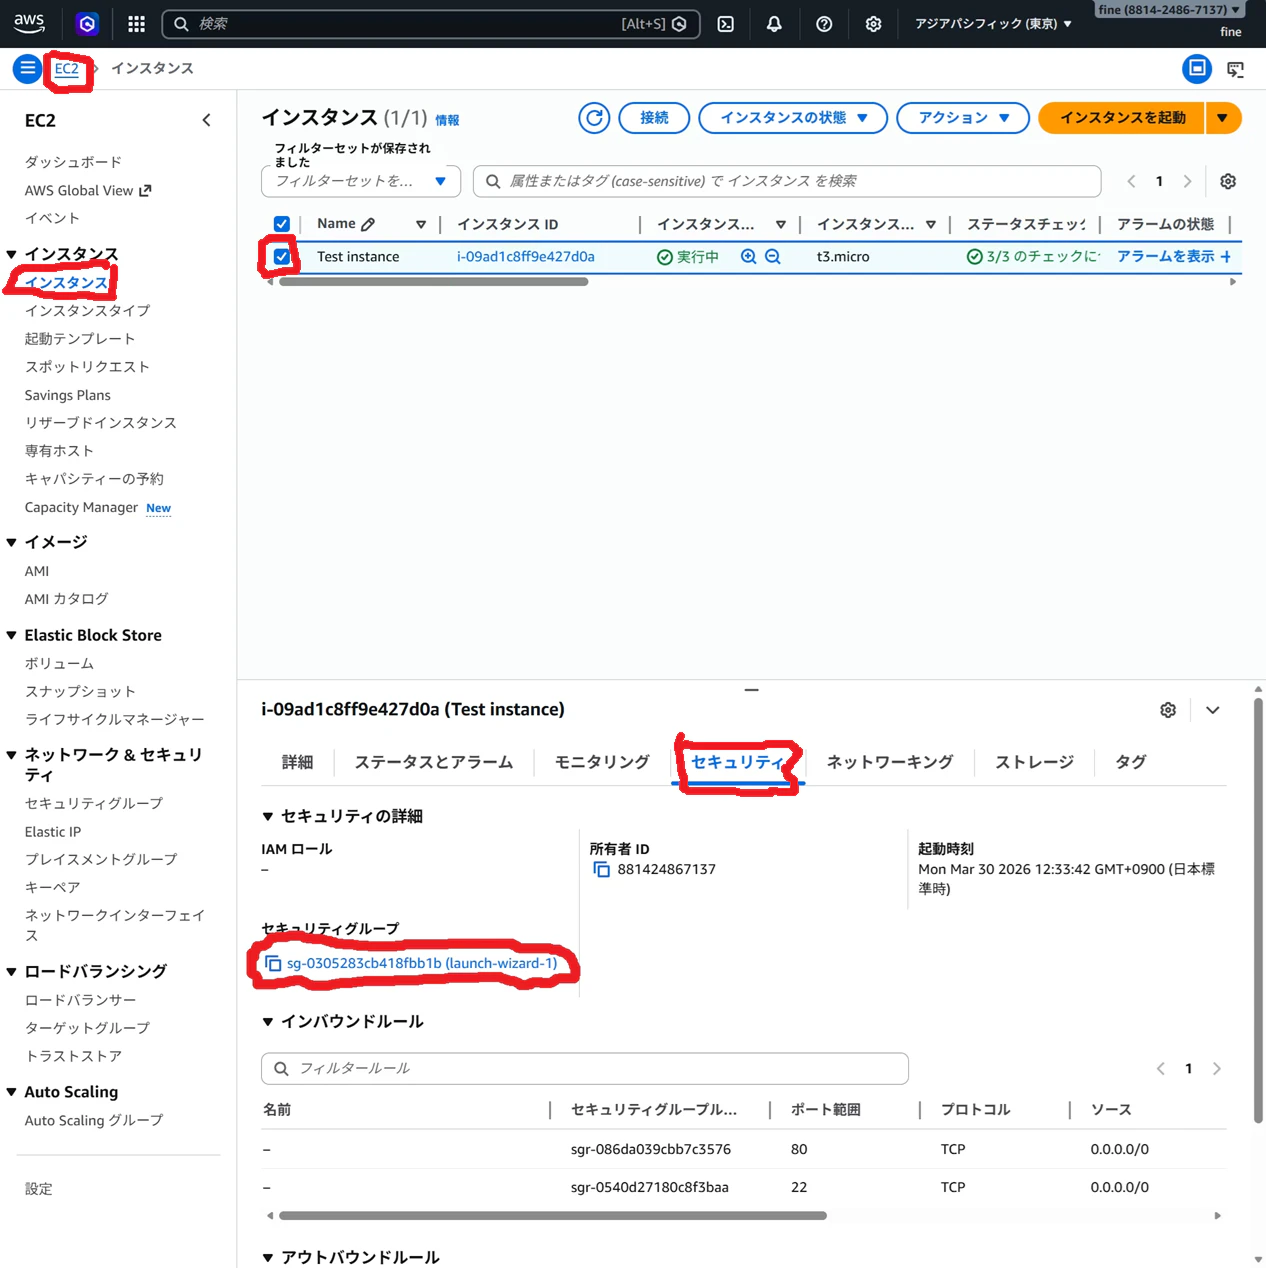Collapse the Elastic Block Store sidebar group
The image size is (1266, 1268).
[12, 636]
